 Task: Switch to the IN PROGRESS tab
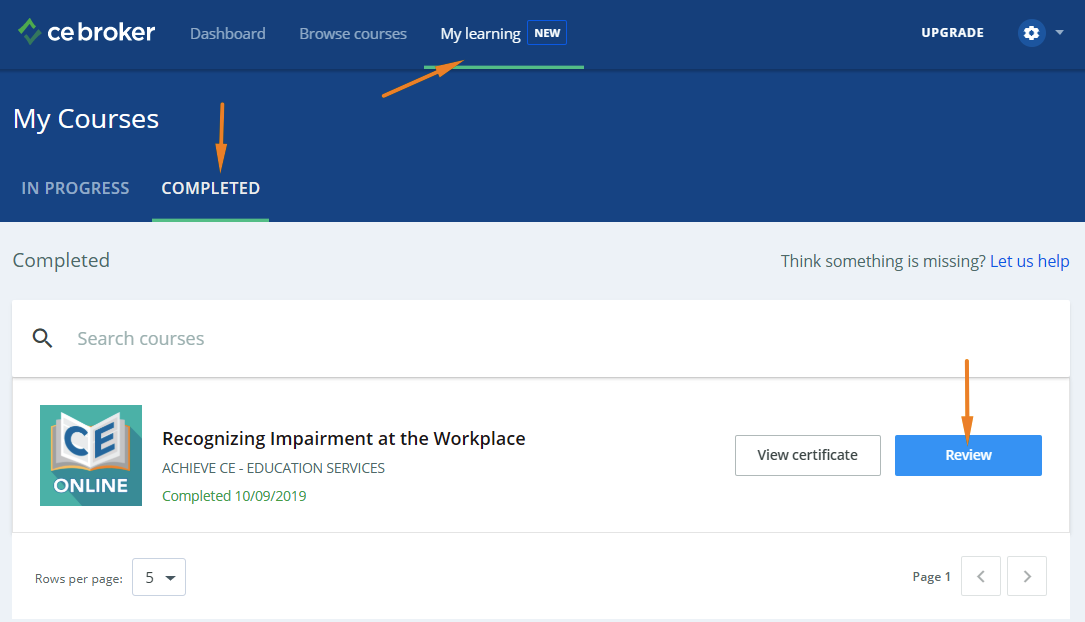pos(75,188)
